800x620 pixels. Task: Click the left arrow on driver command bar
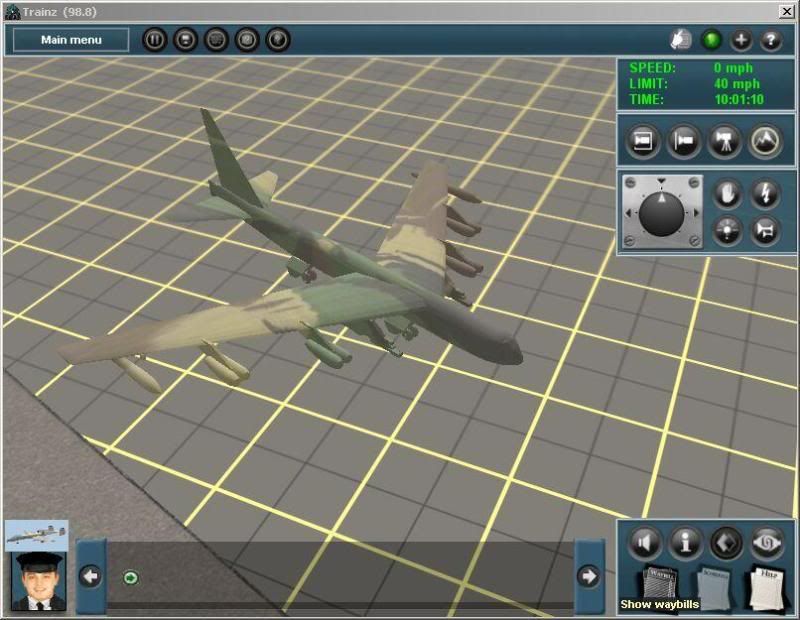[91, 577]
